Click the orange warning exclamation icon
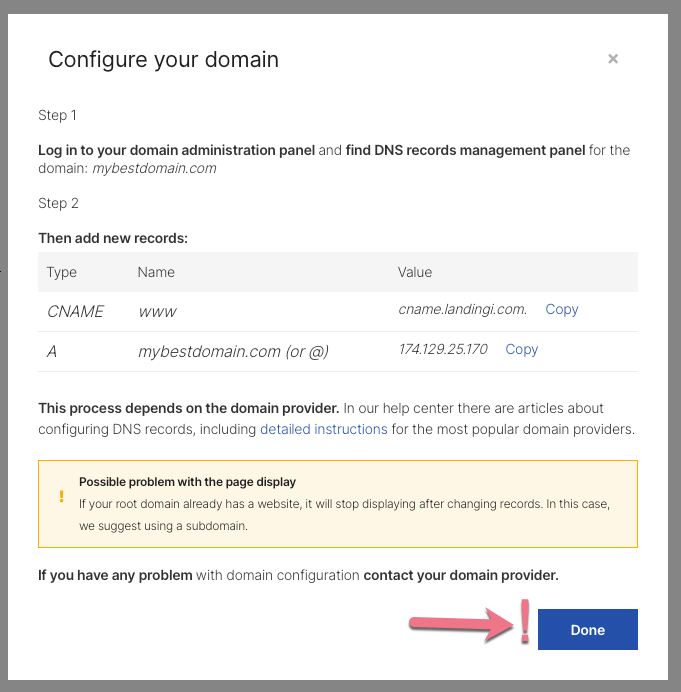 61,496
